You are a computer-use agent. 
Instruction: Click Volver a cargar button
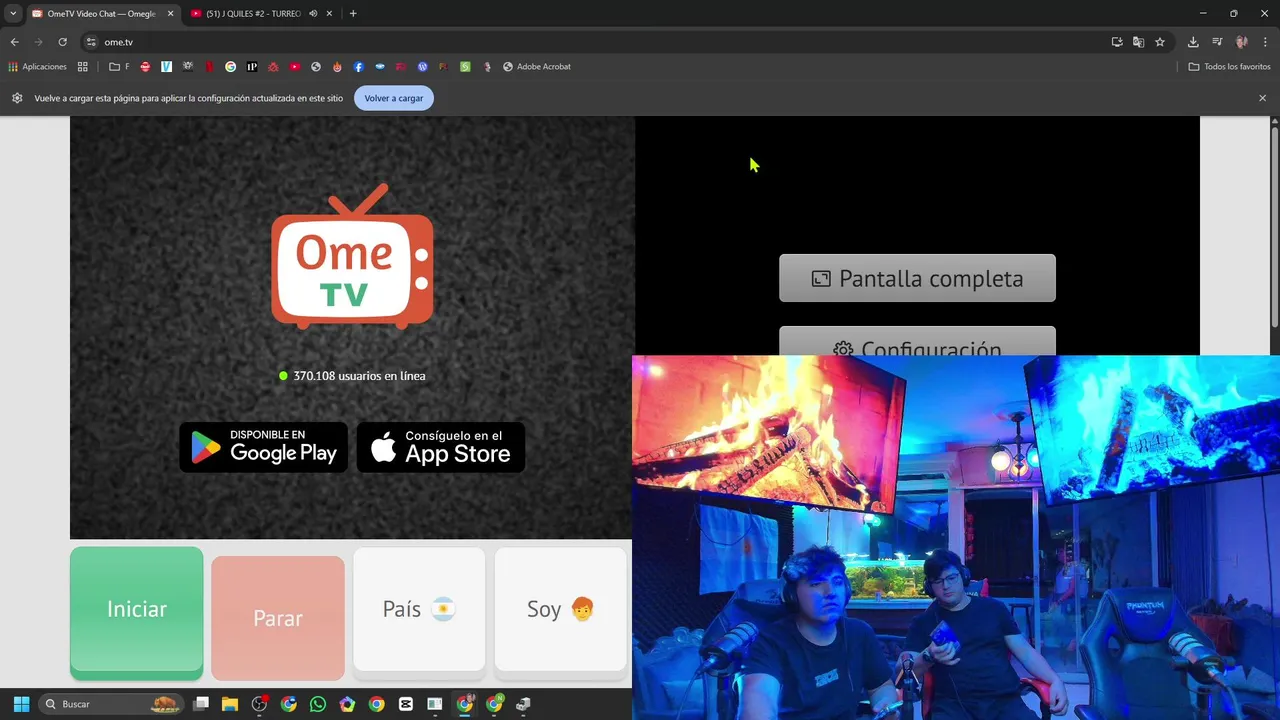[393, 98]
